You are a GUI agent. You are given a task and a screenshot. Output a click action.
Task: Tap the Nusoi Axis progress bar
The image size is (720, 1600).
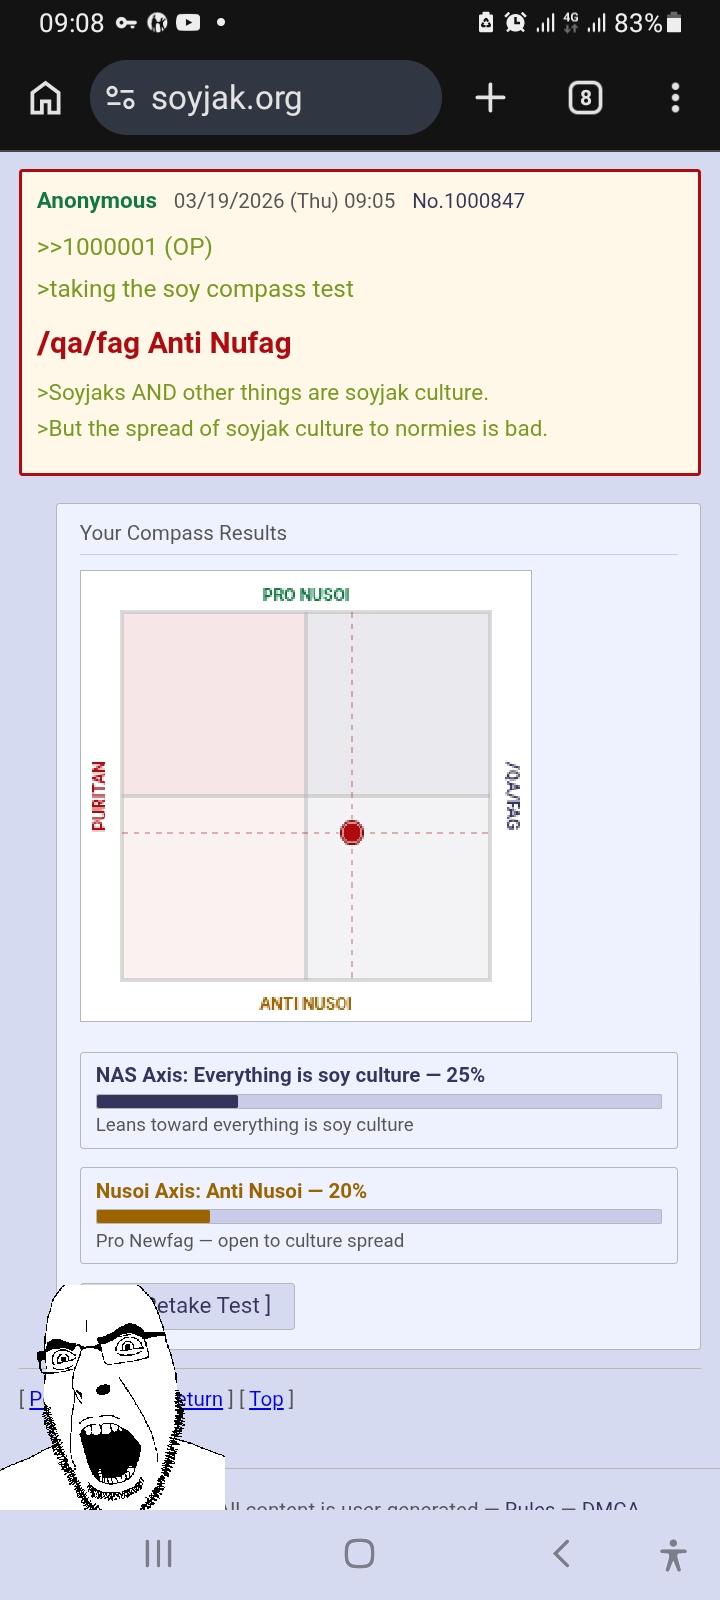click(378, 1217)
